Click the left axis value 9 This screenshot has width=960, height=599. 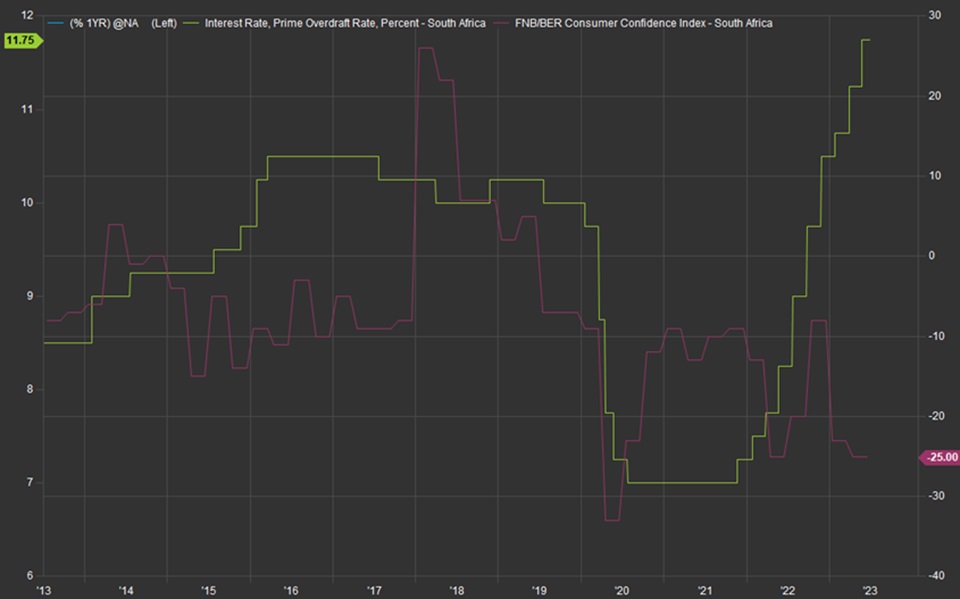tap(28, 296)
